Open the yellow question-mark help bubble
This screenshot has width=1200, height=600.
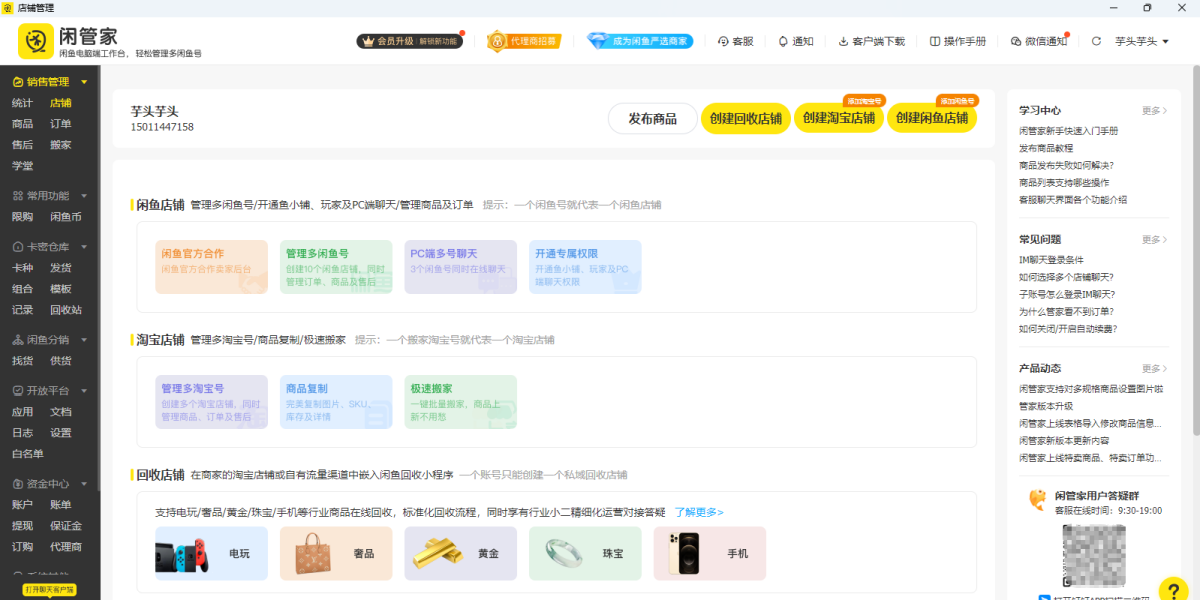(1173, 590)
